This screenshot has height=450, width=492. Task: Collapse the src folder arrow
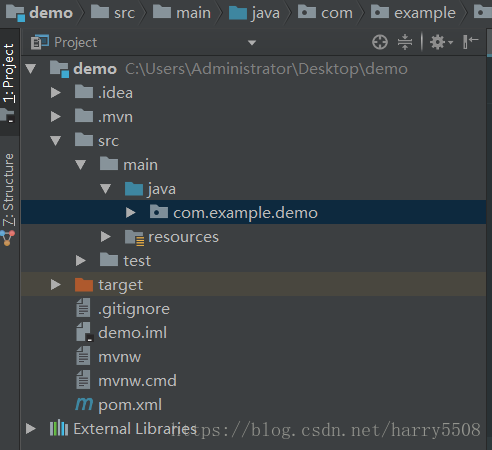55,141
